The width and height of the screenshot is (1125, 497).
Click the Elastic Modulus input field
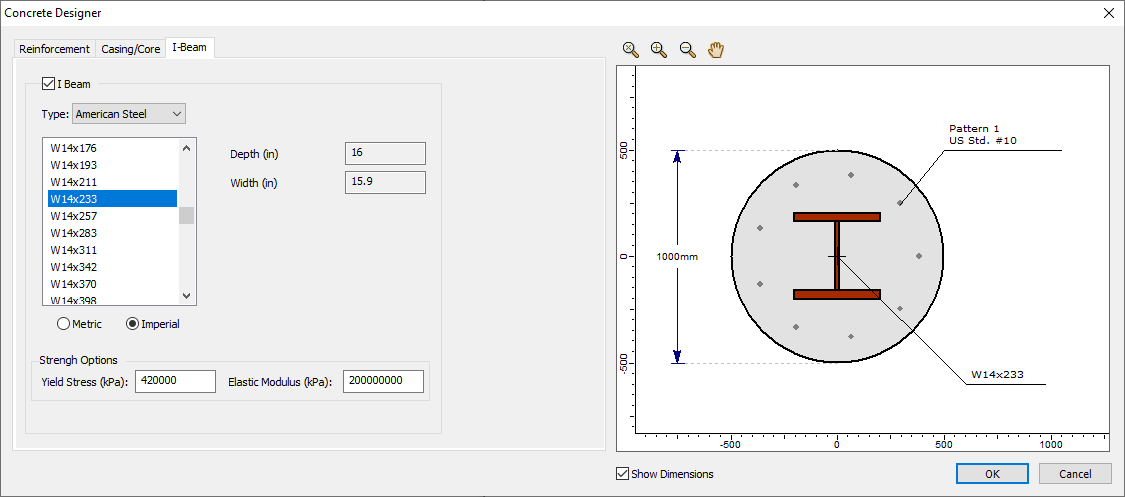click(383, 382)
